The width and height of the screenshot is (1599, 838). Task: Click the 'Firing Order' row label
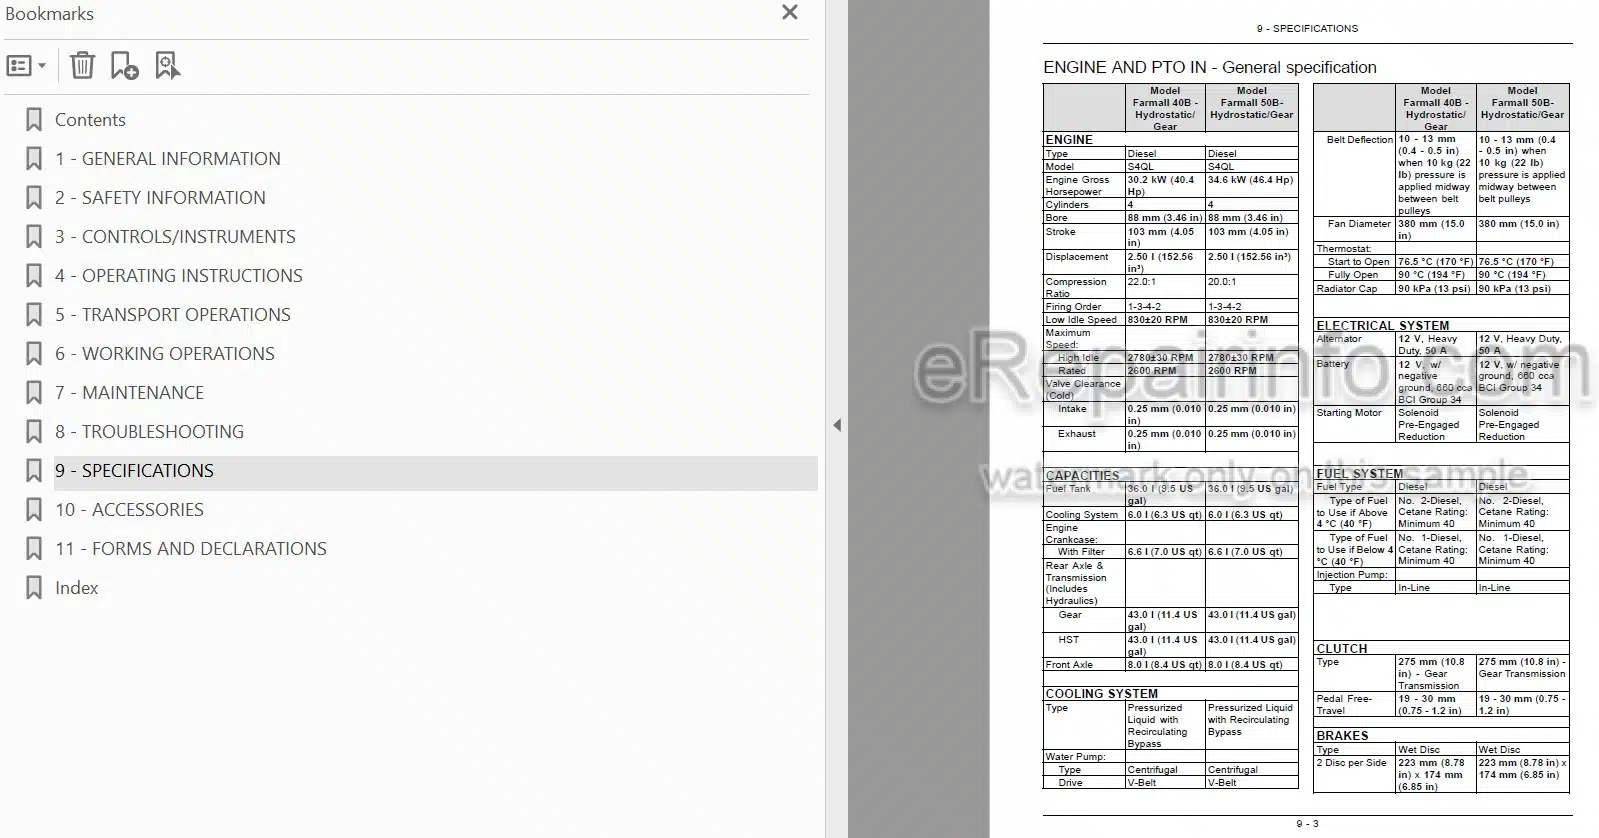tap(1073, 307)
